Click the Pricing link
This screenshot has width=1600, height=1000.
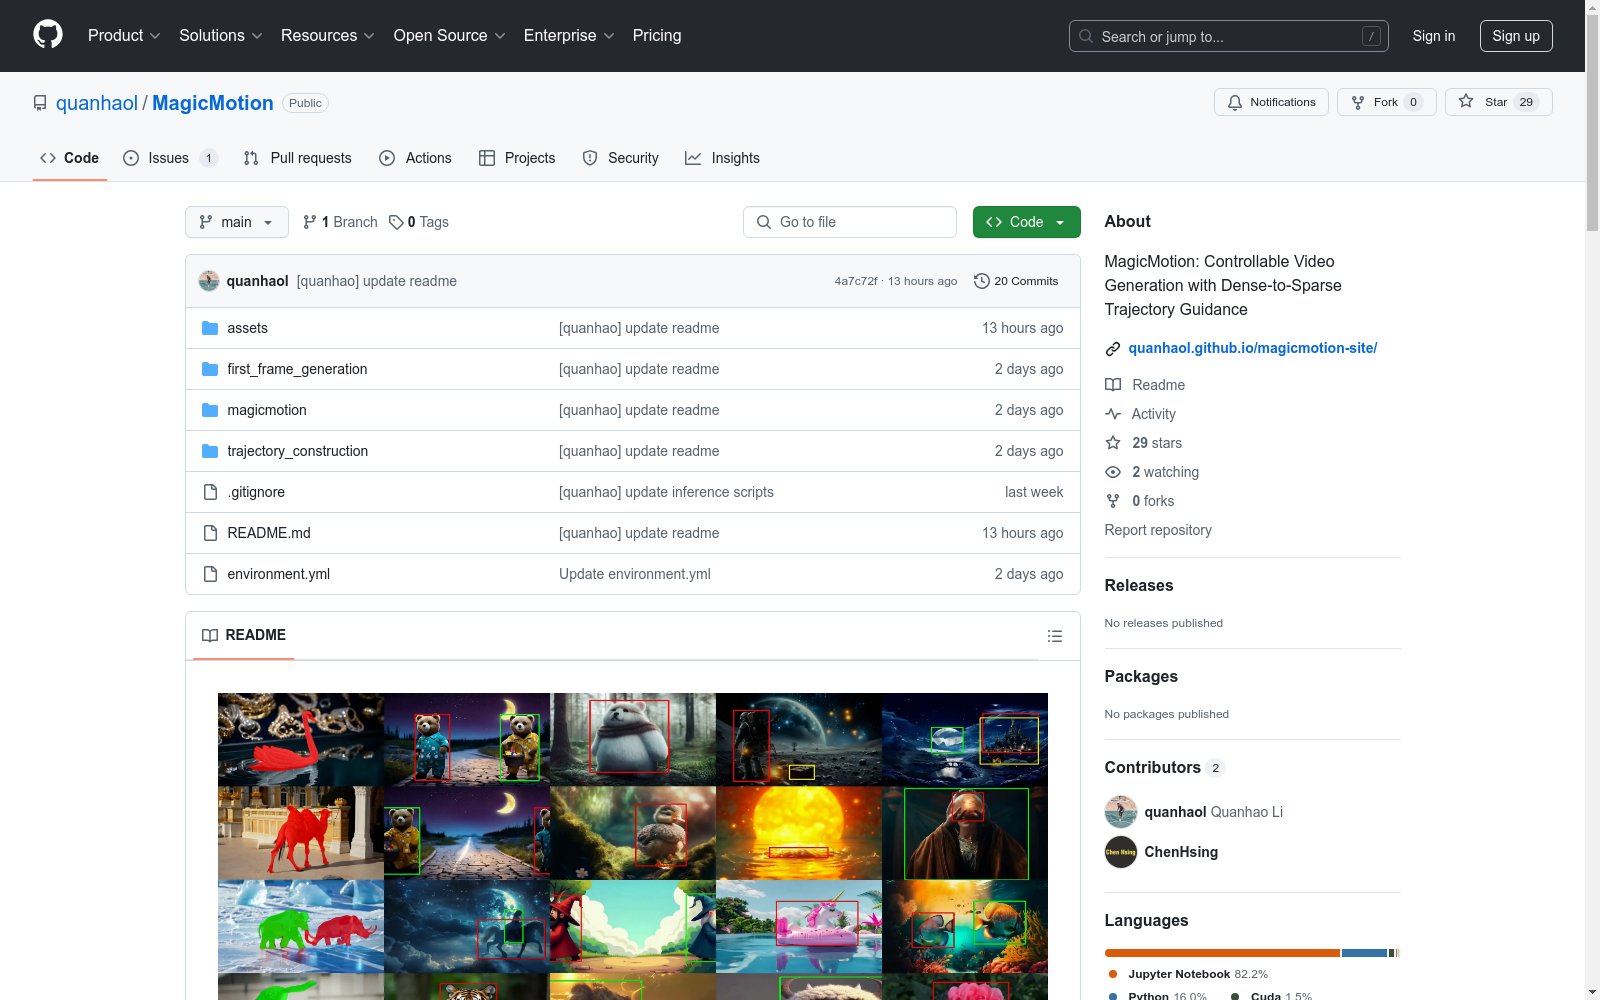[x=657, y=35]
